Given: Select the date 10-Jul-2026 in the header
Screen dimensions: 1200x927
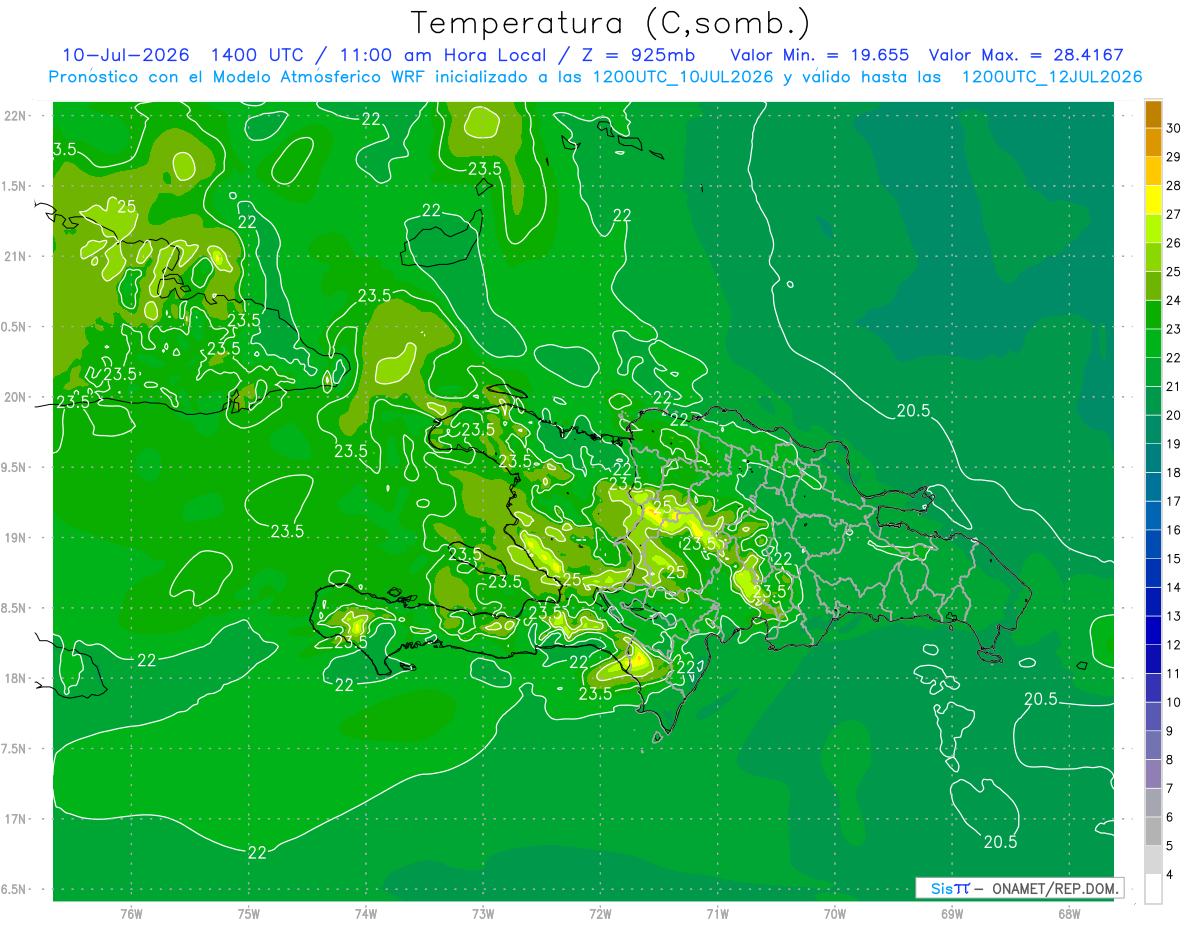Looking at the screenshot, I should [126, 55].
